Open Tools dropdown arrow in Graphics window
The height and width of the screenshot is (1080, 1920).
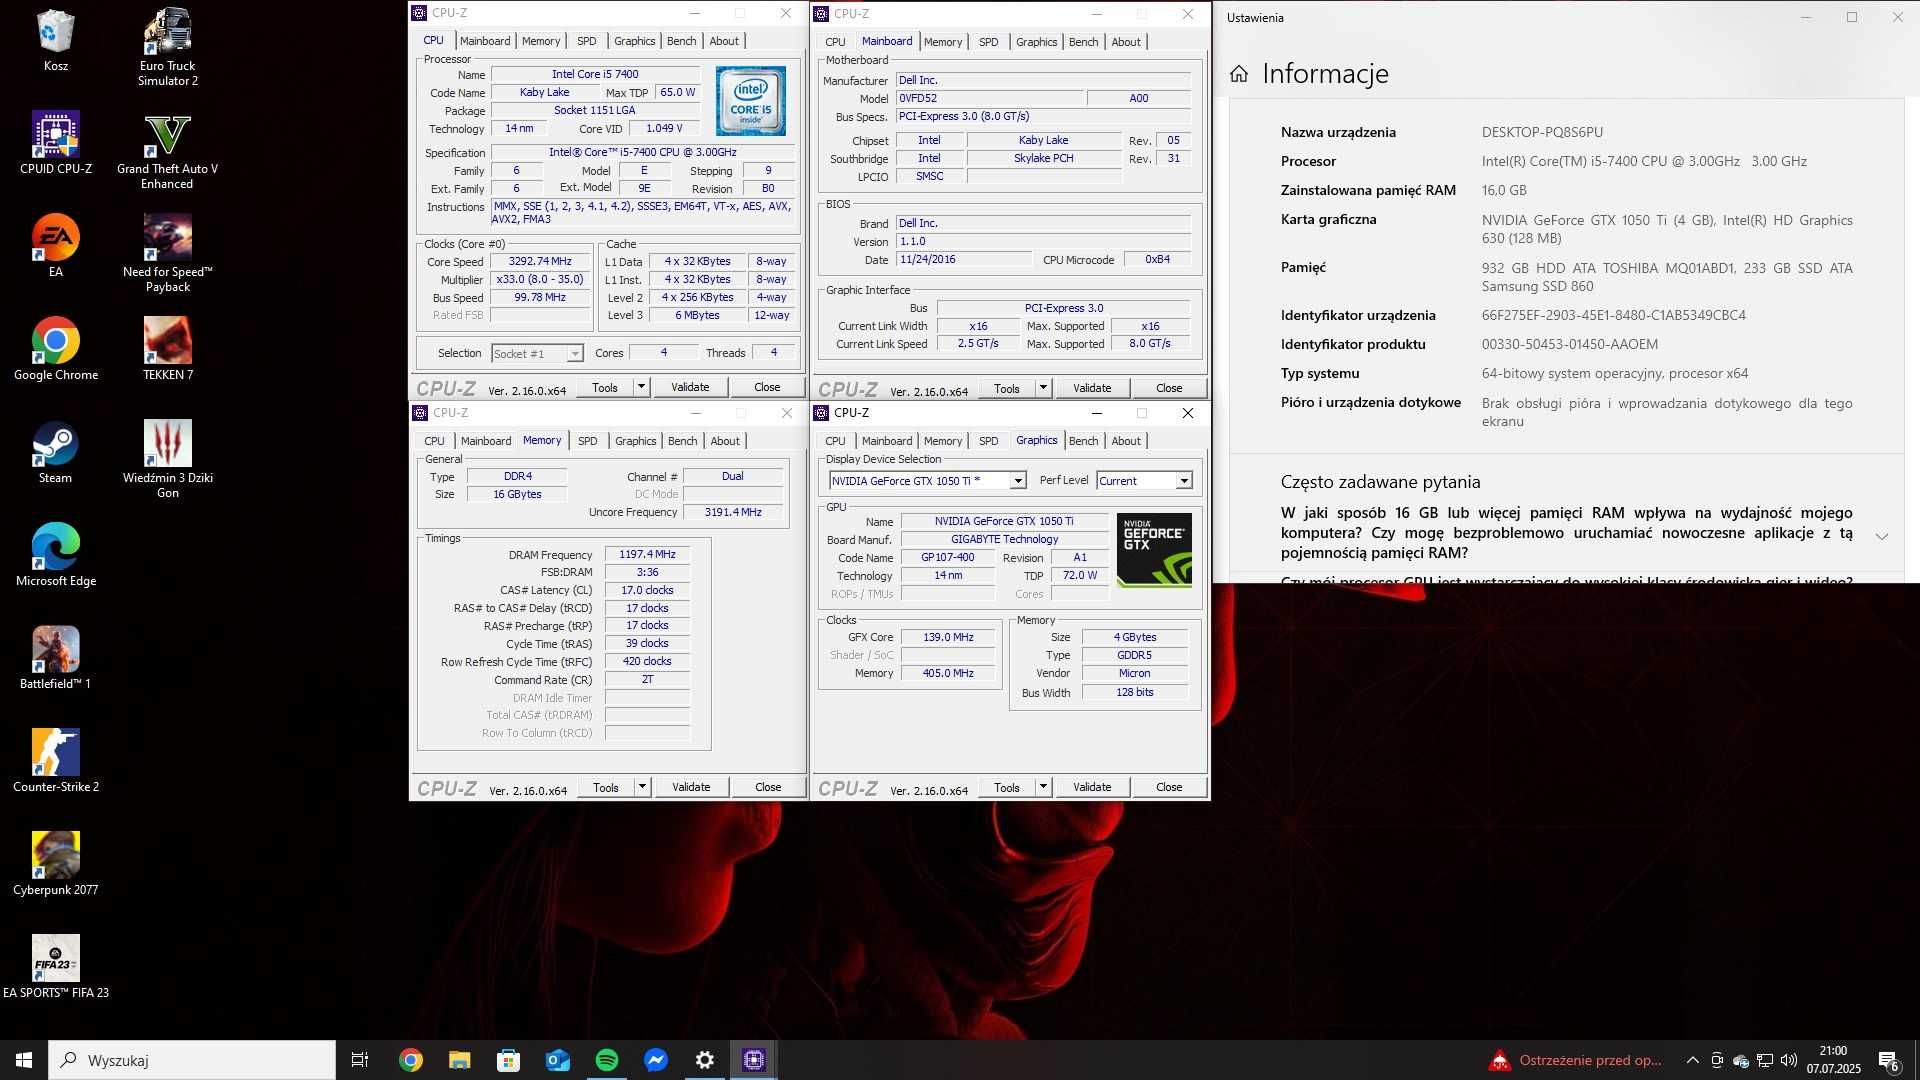(x=1043, y=787)
